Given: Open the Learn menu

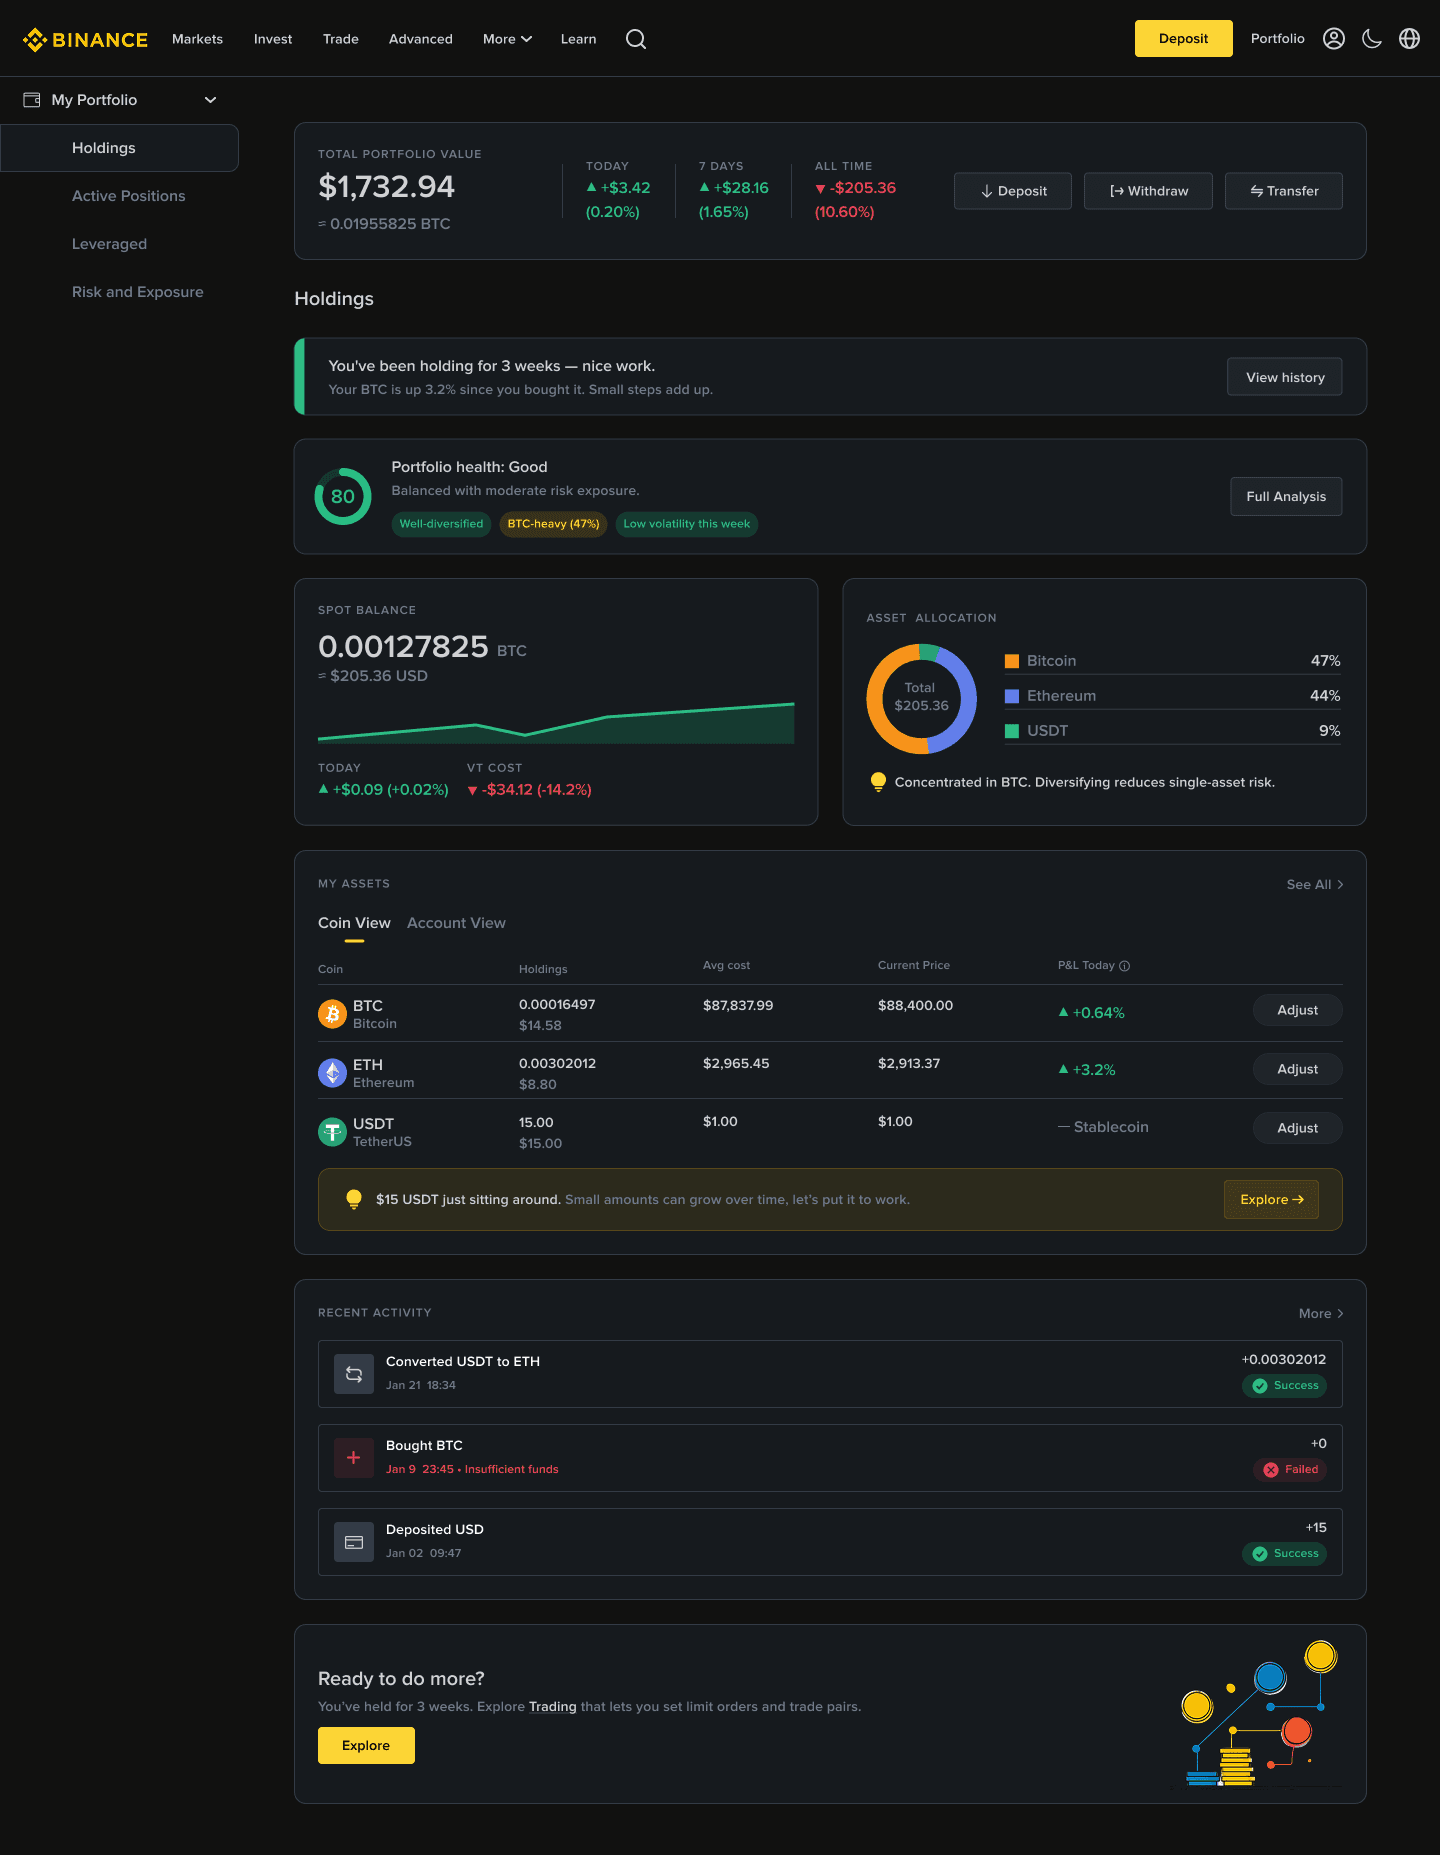Looking at the screenshot, I should click(578, 39).
